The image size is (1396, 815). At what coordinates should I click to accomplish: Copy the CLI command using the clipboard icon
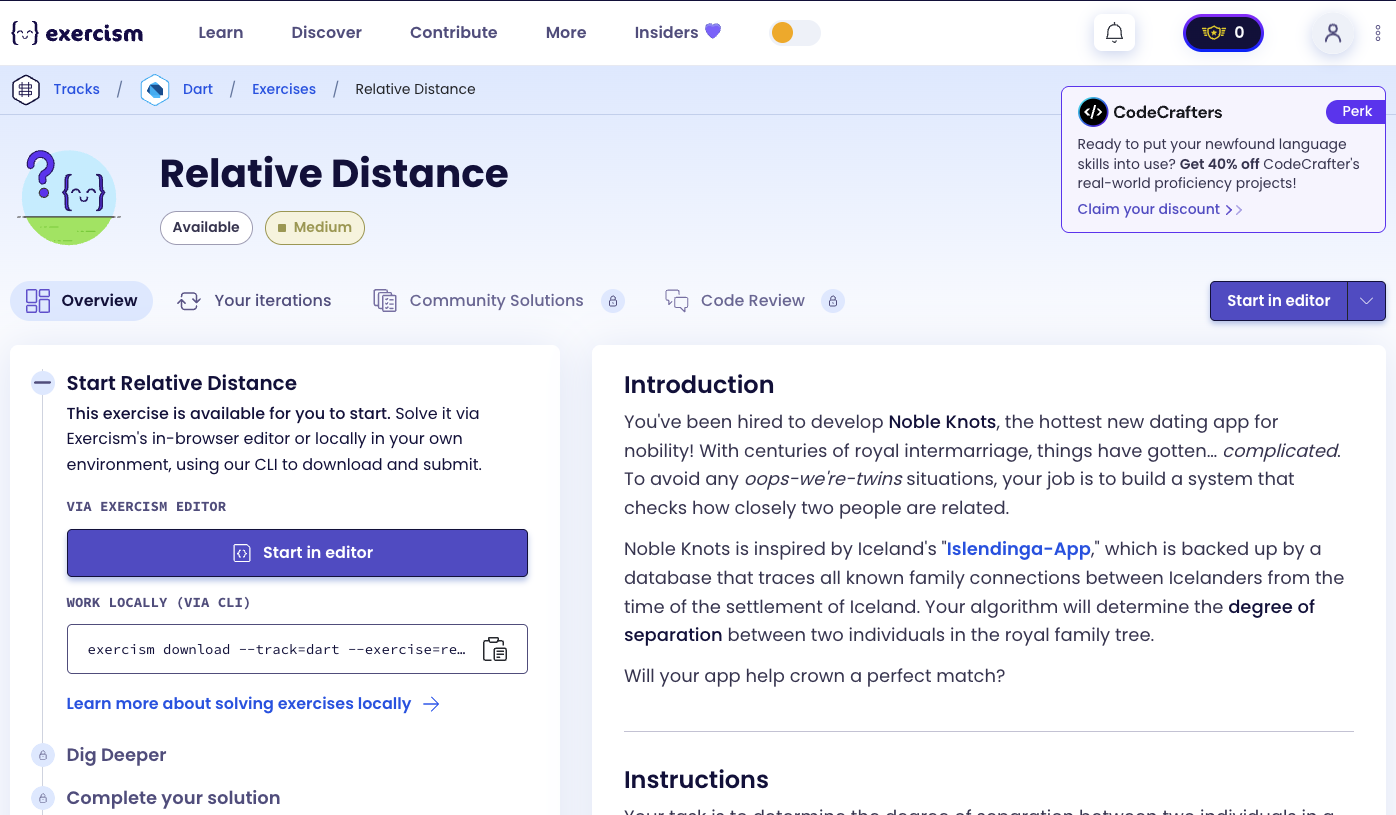coord(495,649)
